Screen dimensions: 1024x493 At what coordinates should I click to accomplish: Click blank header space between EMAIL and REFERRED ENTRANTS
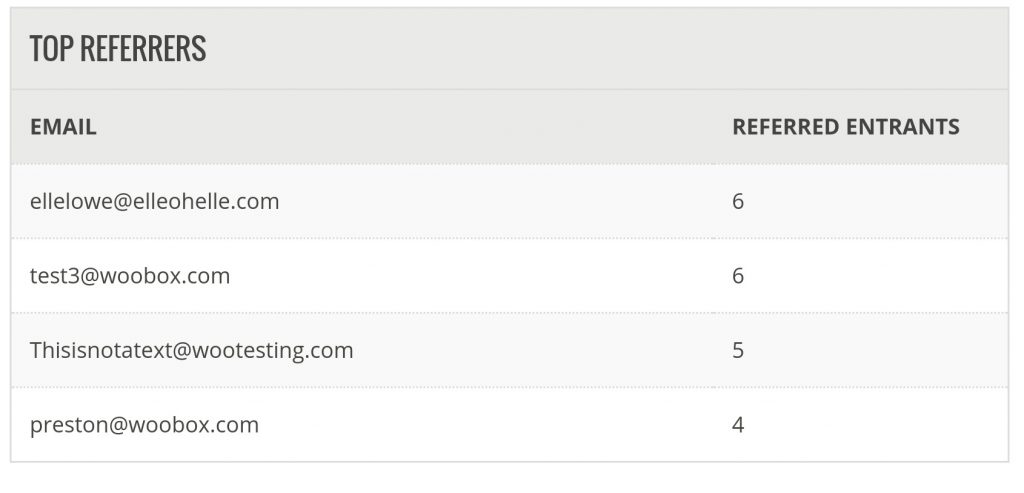tap(410, 127)
